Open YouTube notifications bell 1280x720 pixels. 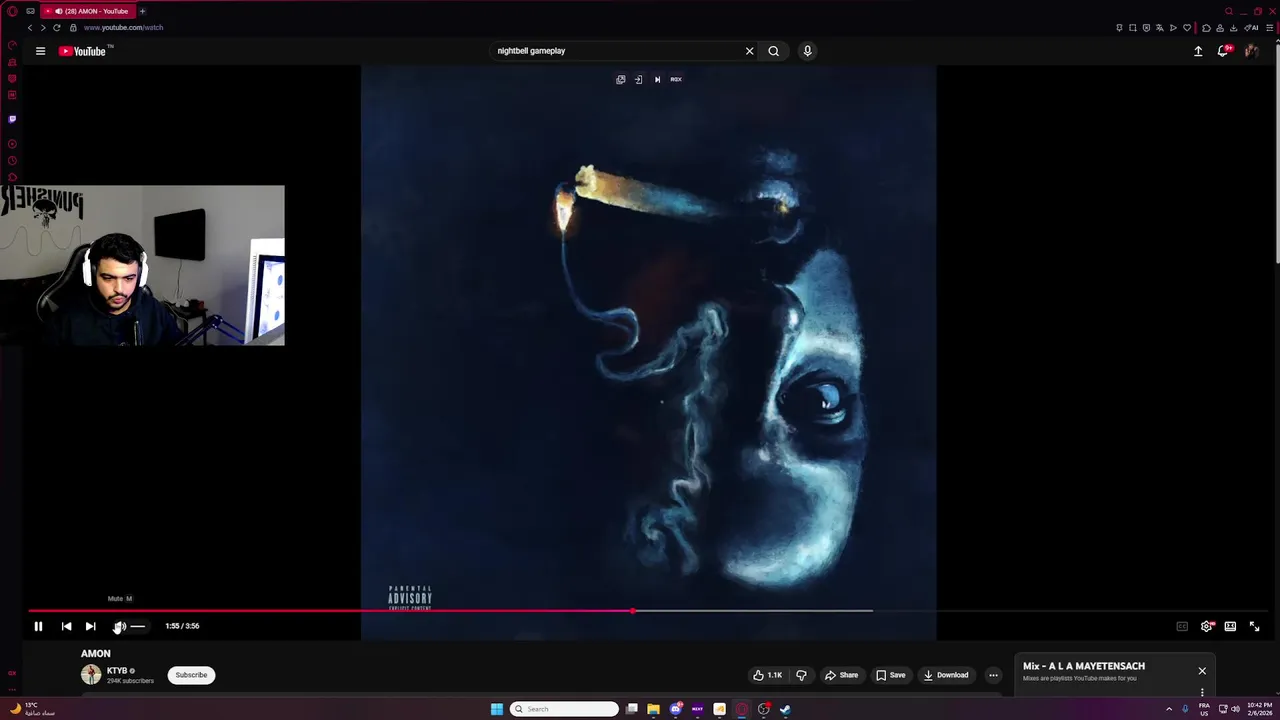pos(1223,51)
